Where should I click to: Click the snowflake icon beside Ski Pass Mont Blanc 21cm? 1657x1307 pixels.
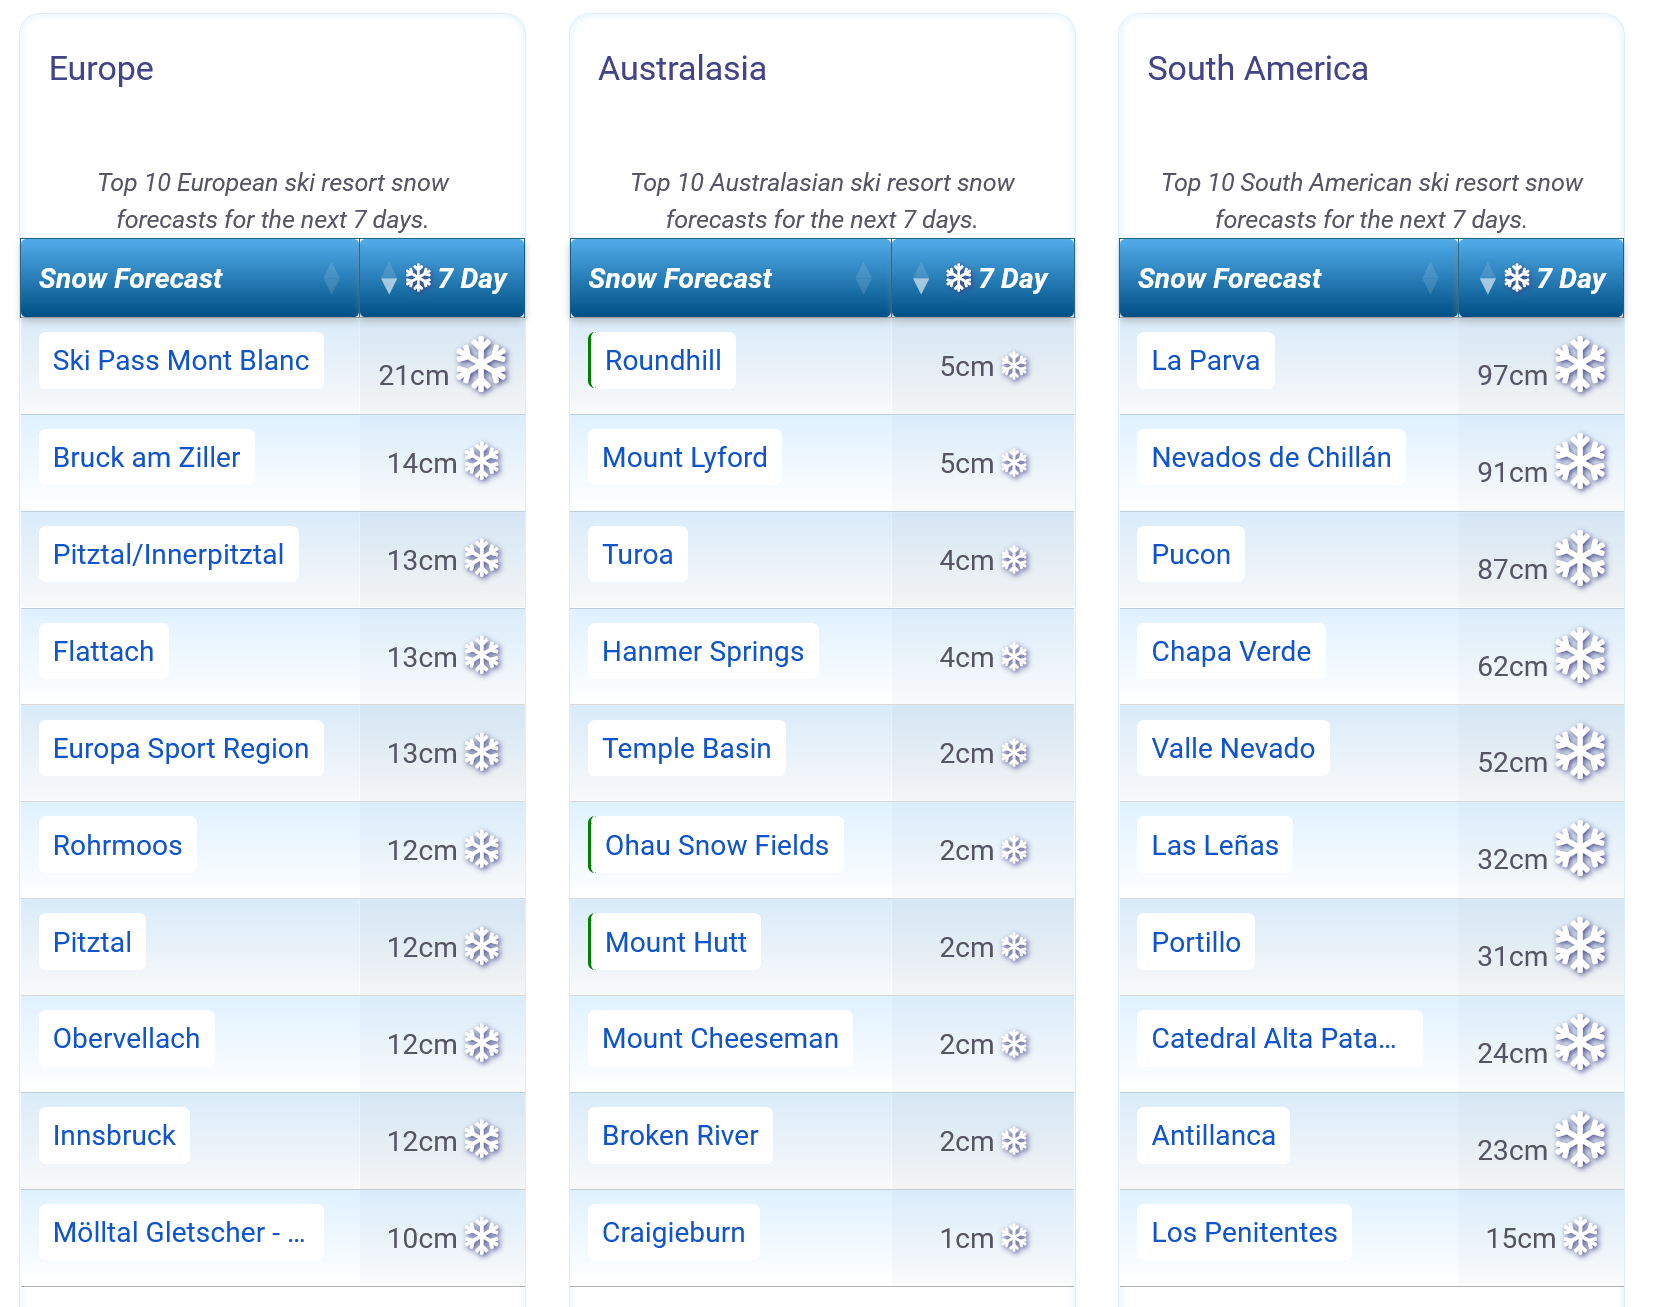pos(482,365)
